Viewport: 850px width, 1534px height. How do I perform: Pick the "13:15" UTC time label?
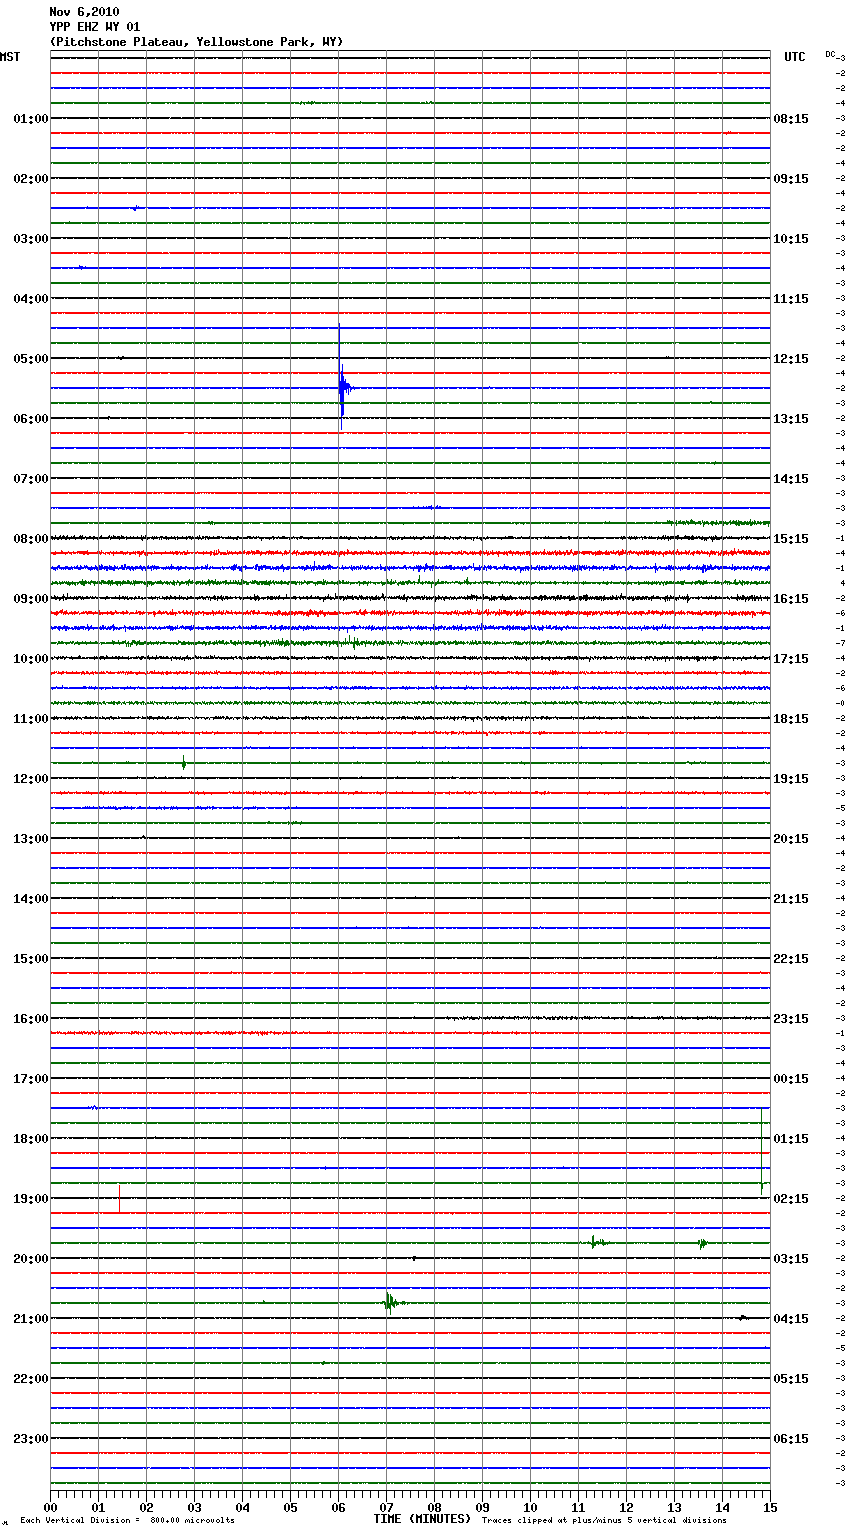(x=791, y=419)
